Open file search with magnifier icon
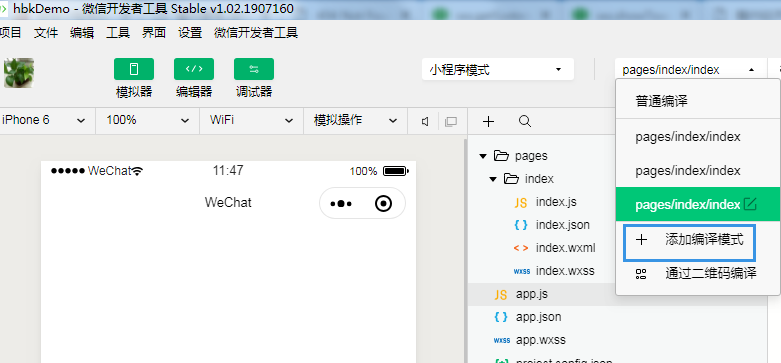 [x=524, y=121]
